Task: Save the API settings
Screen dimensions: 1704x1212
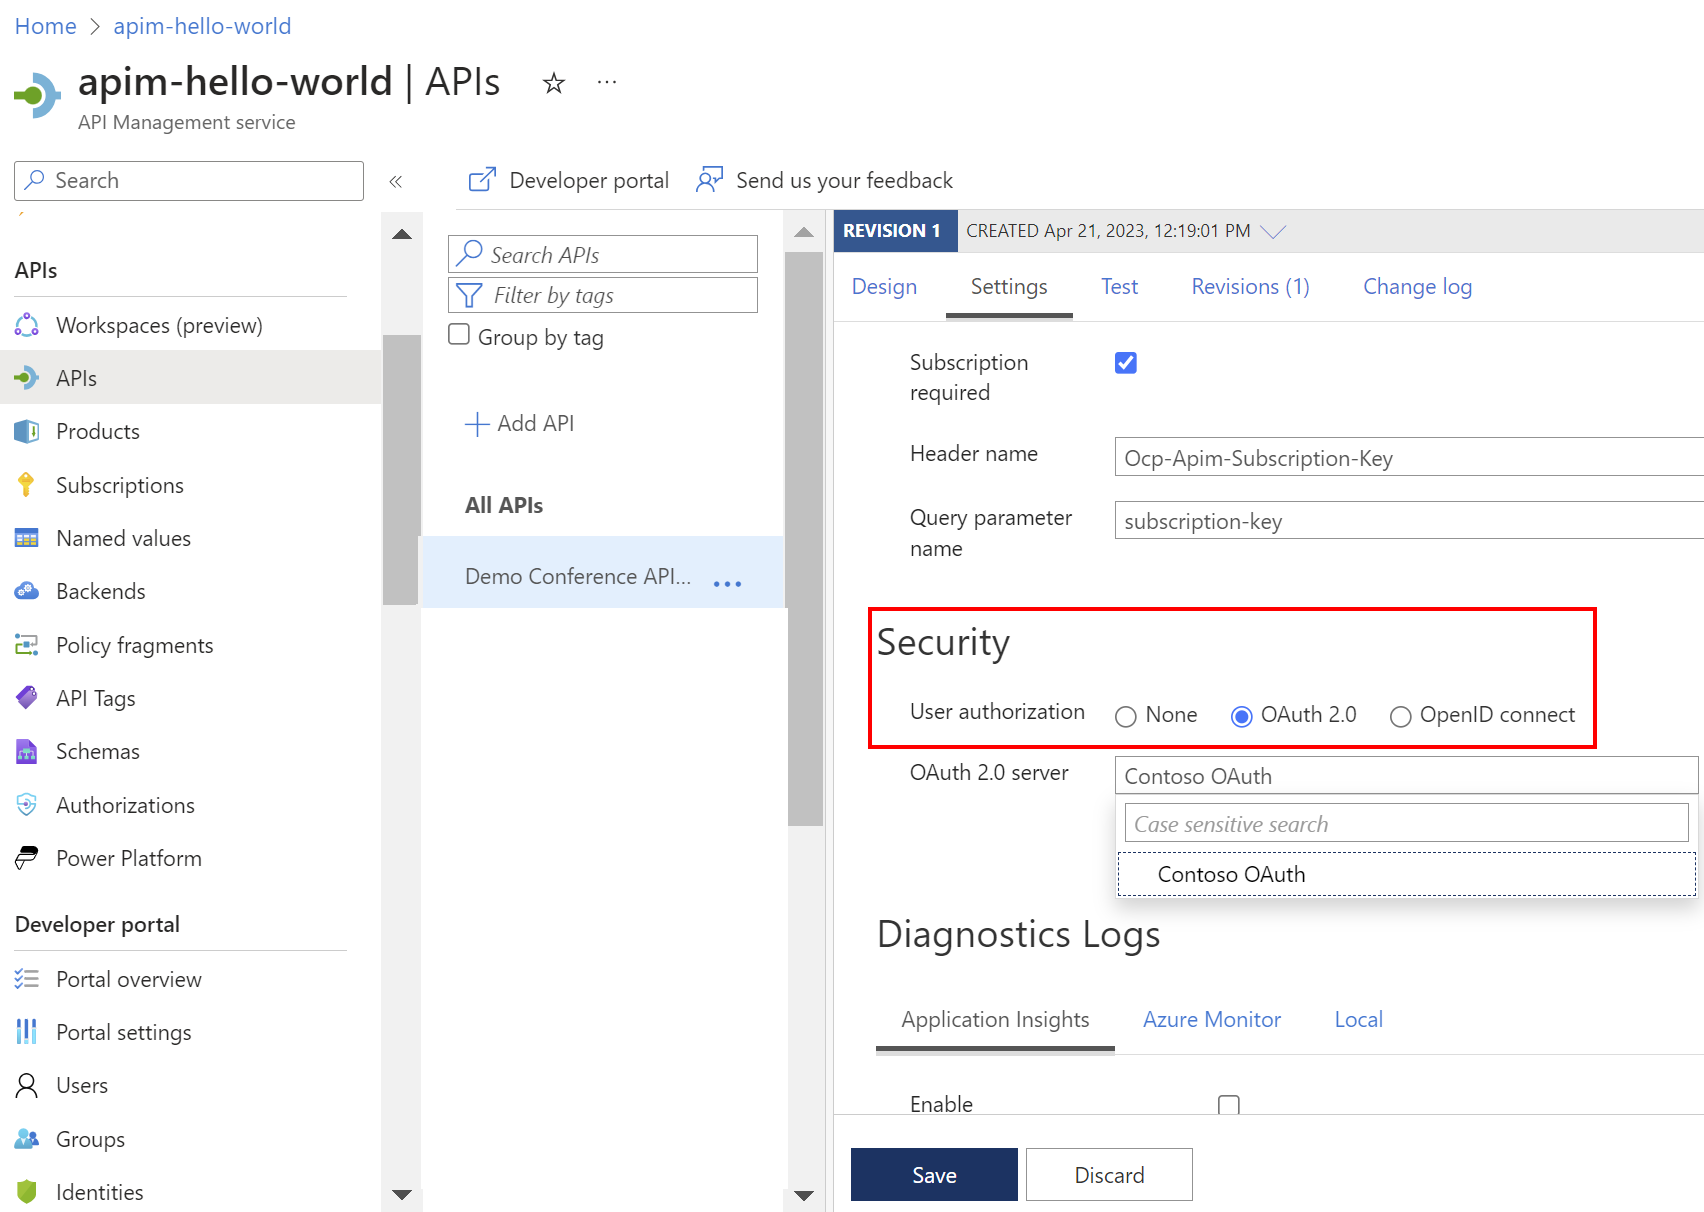Action: coord(933,1174)
